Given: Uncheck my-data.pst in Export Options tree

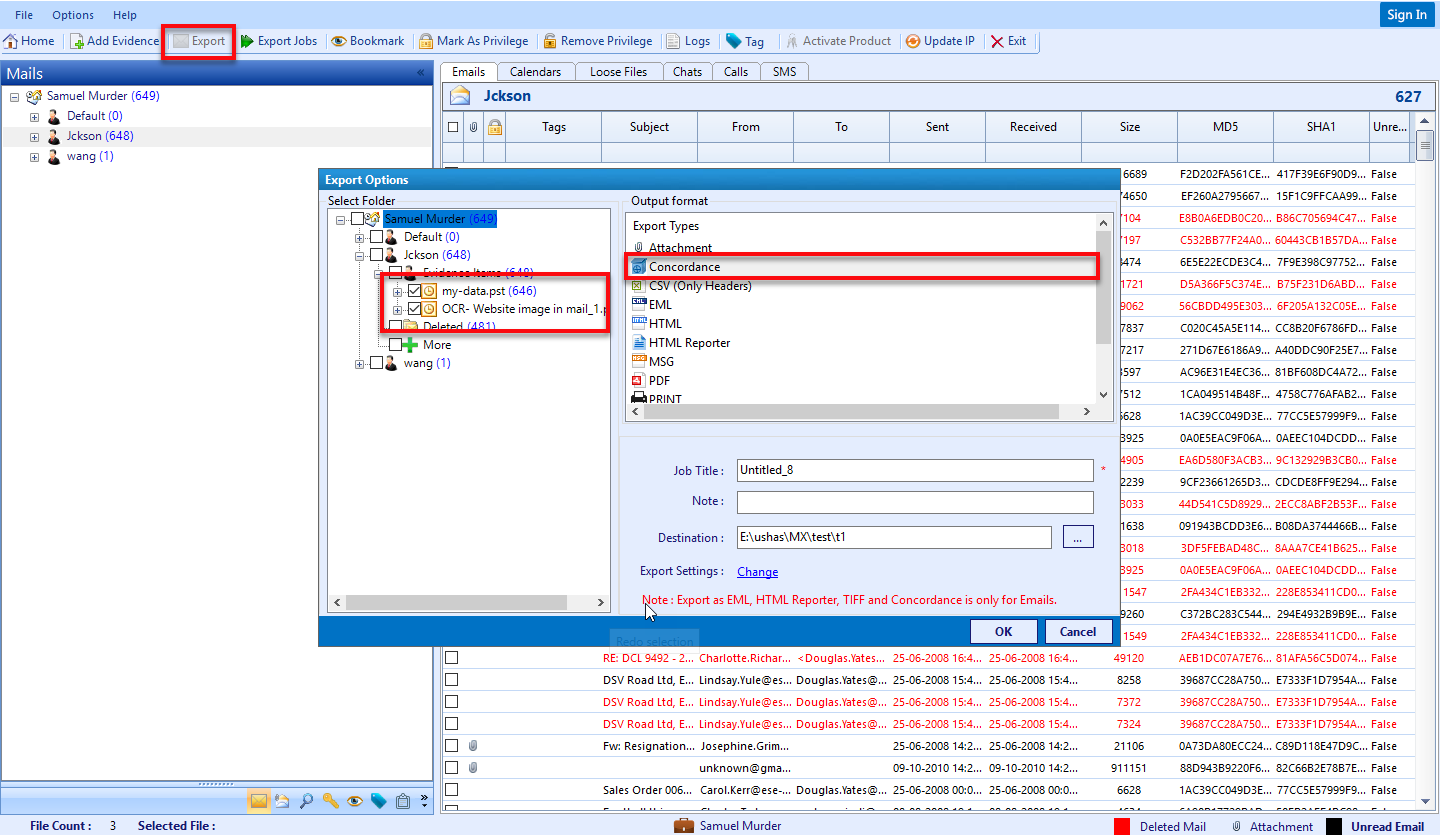Looking at the screenshot, I should point(414,292).
